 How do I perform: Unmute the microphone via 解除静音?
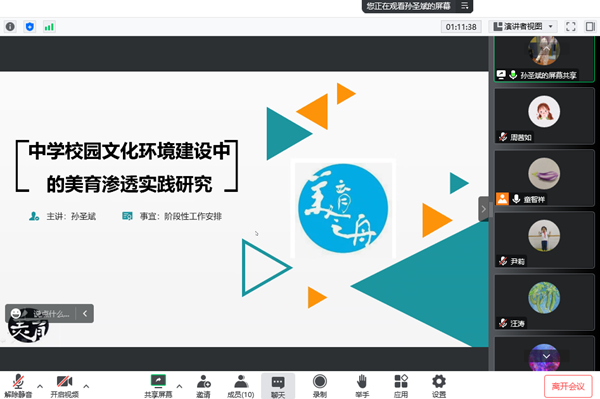coord(18,386)
